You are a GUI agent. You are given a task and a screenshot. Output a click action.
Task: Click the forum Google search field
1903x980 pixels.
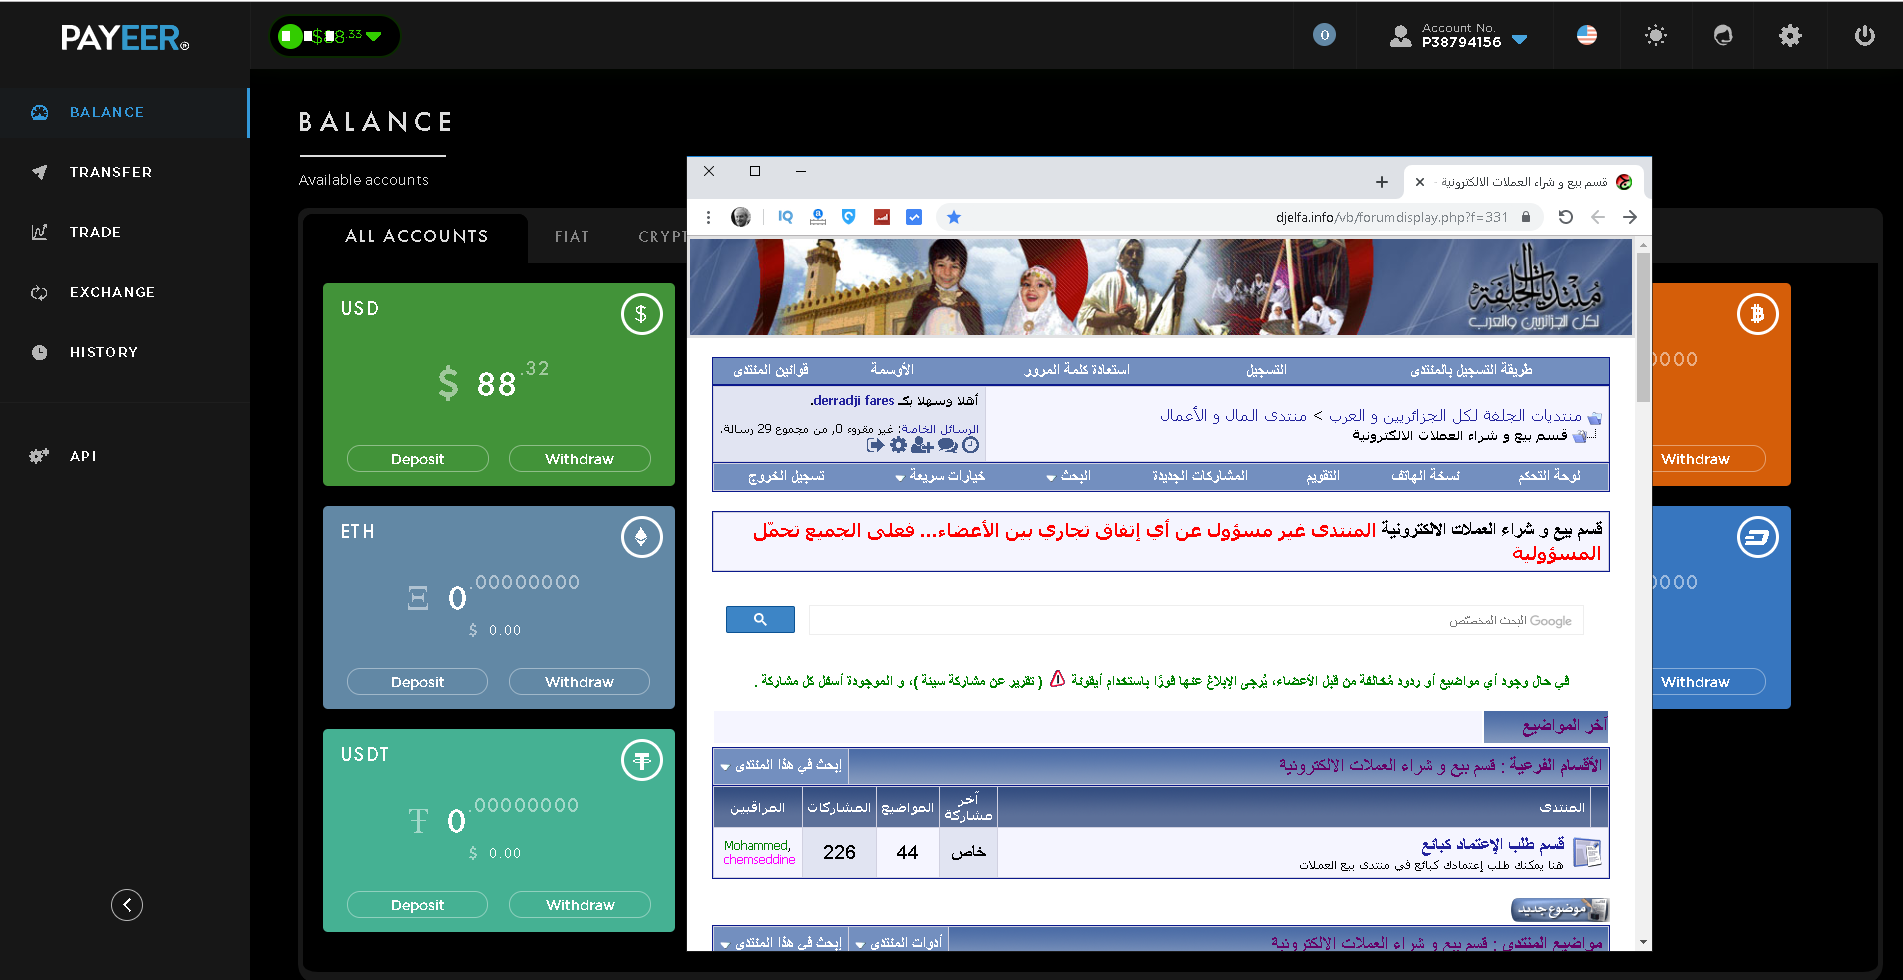click(x=1196, y=620)
